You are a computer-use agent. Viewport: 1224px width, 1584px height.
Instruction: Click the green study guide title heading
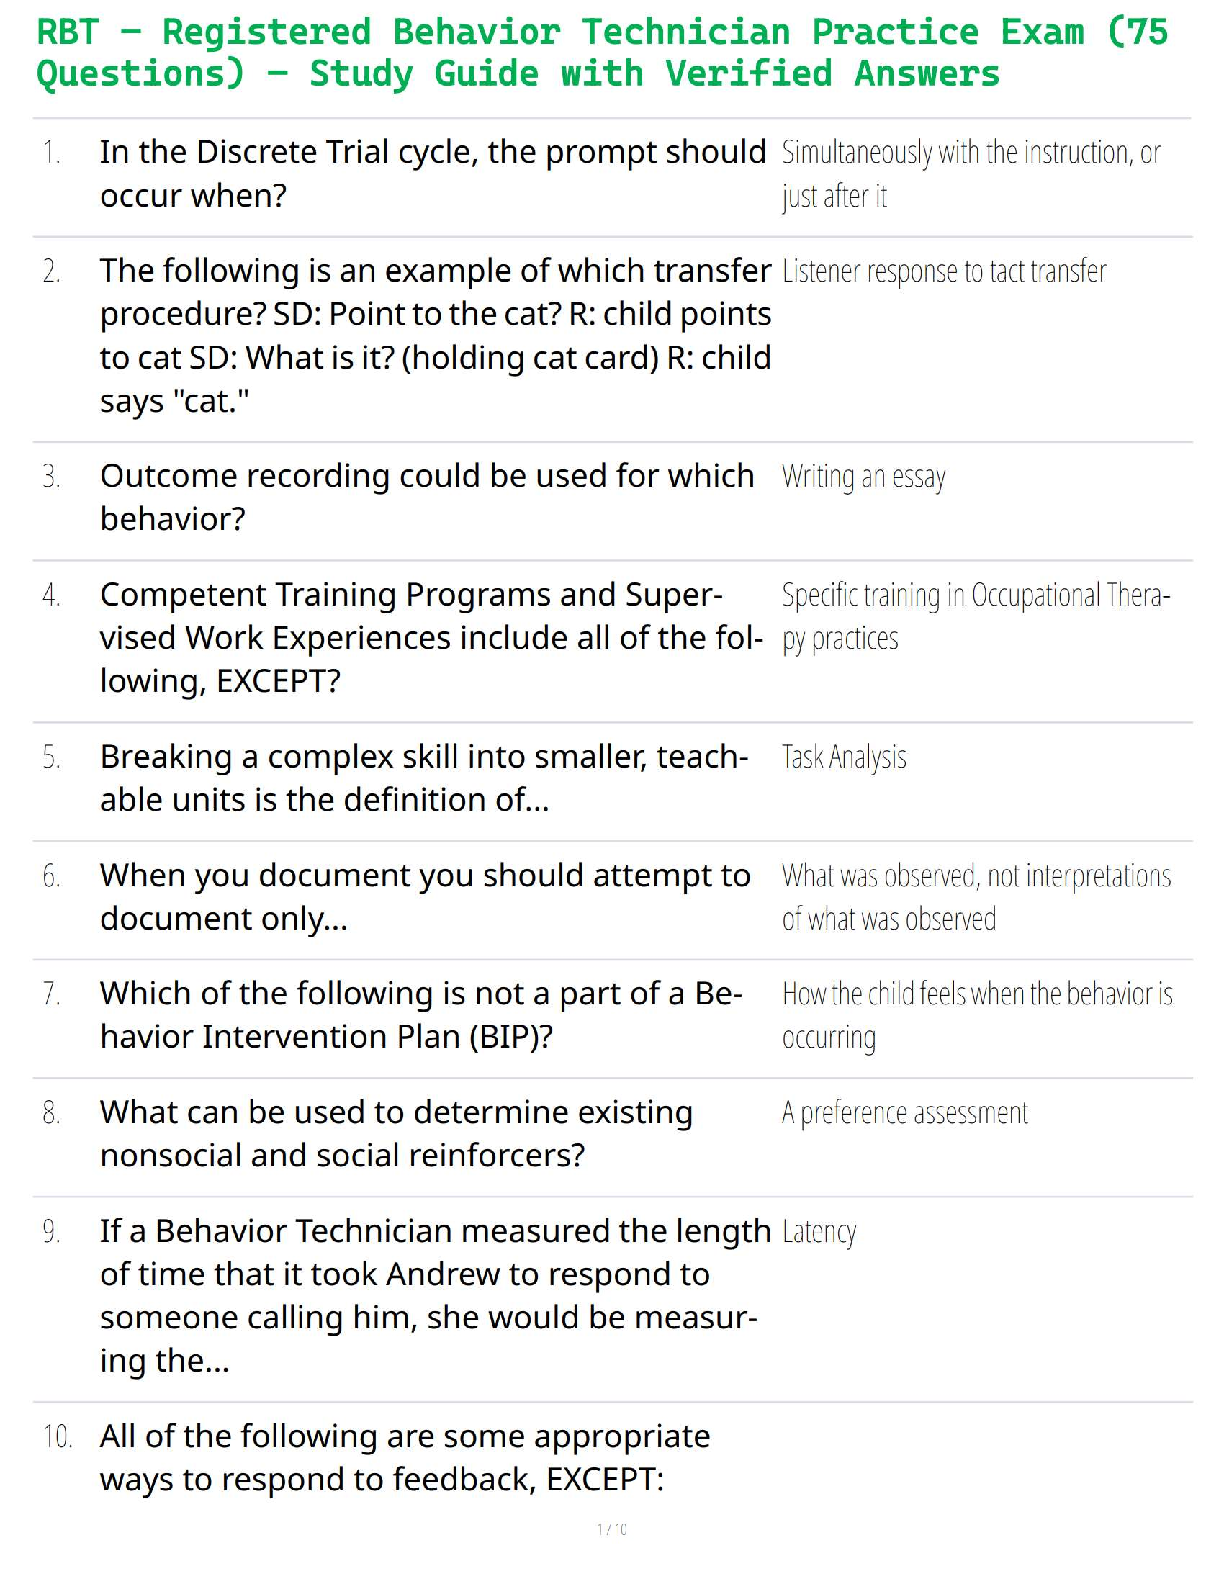pos(600,53)
